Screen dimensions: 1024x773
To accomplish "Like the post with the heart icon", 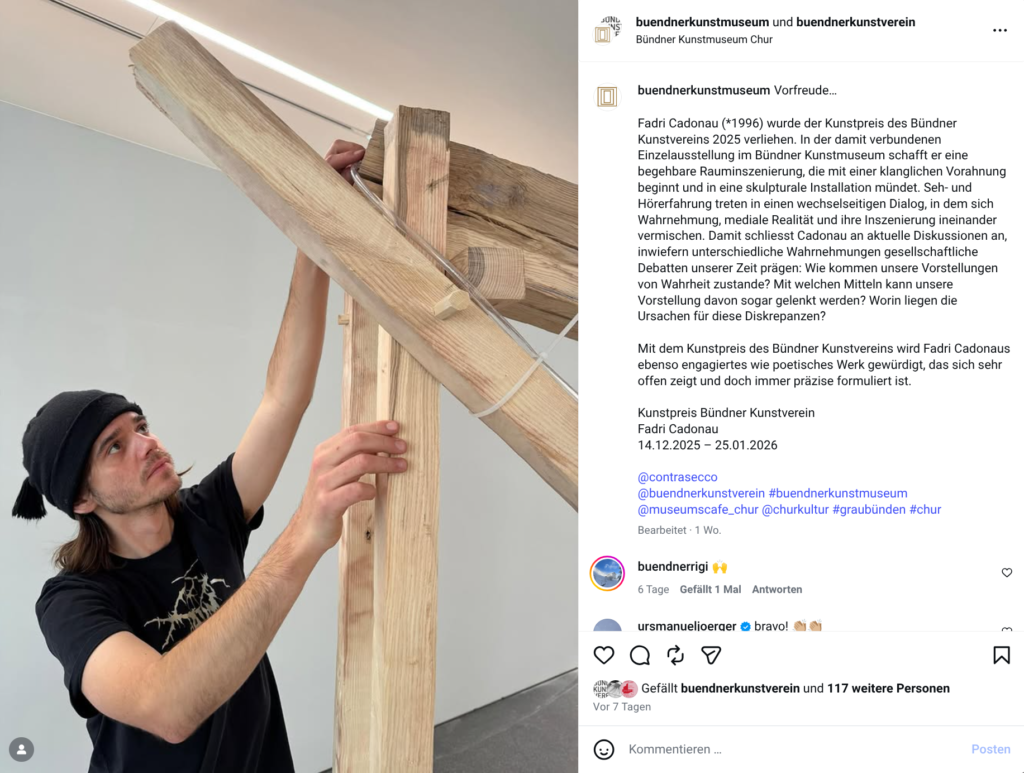I will pos(603,655).
